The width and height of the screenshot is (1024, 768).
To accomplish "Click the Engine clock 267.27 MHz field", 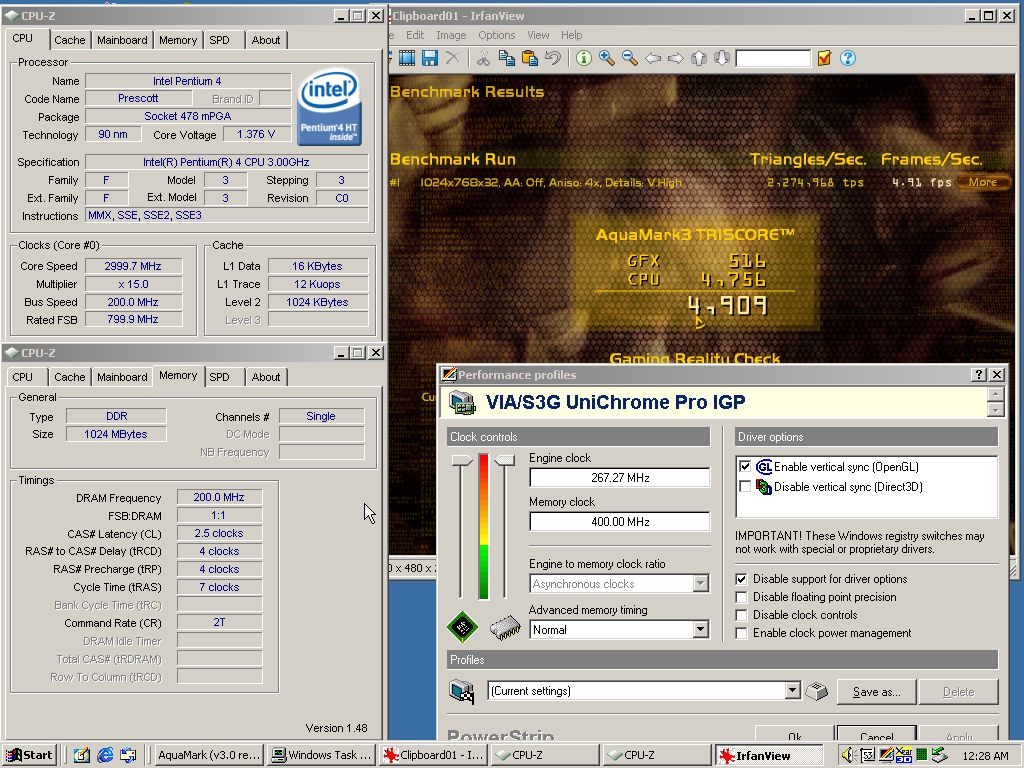I will [x=619, y=477].
